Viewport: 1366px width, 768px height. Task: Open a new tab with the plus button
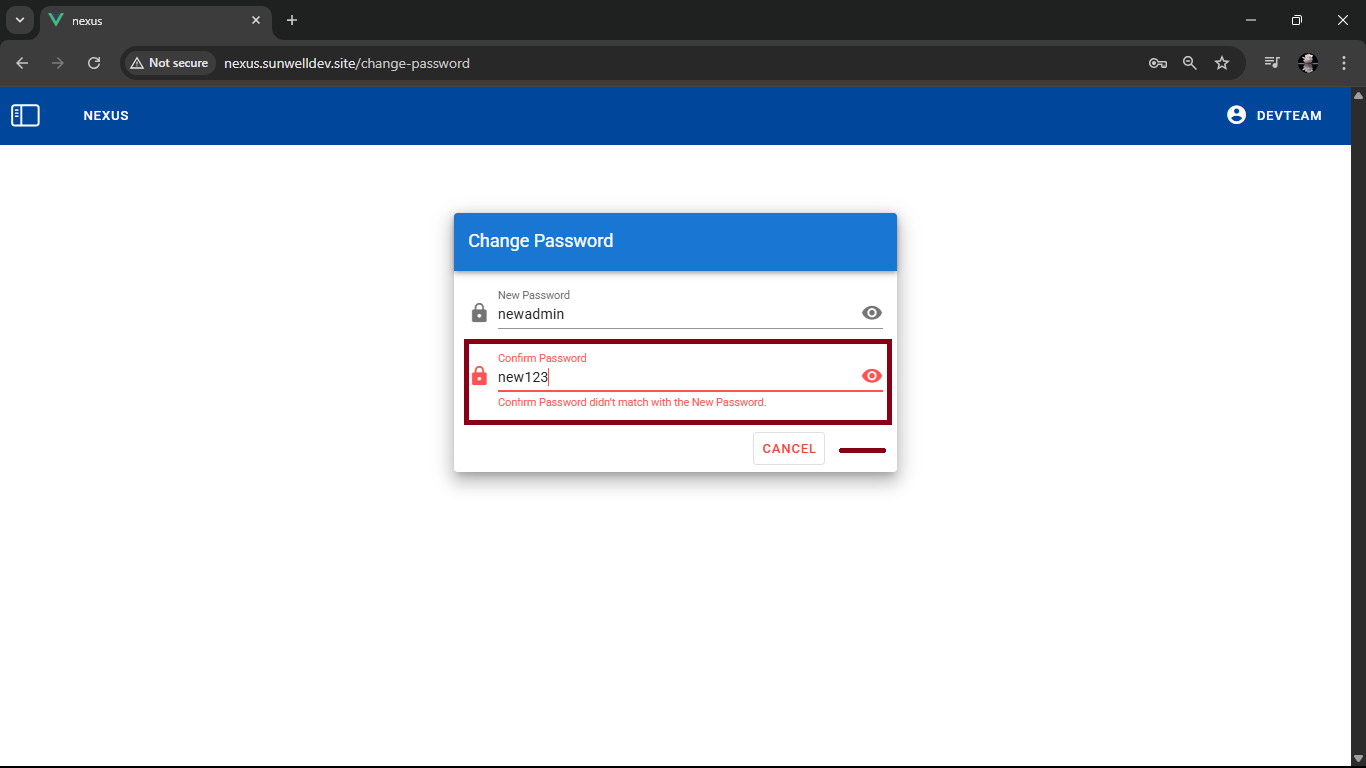coord(291,20)
